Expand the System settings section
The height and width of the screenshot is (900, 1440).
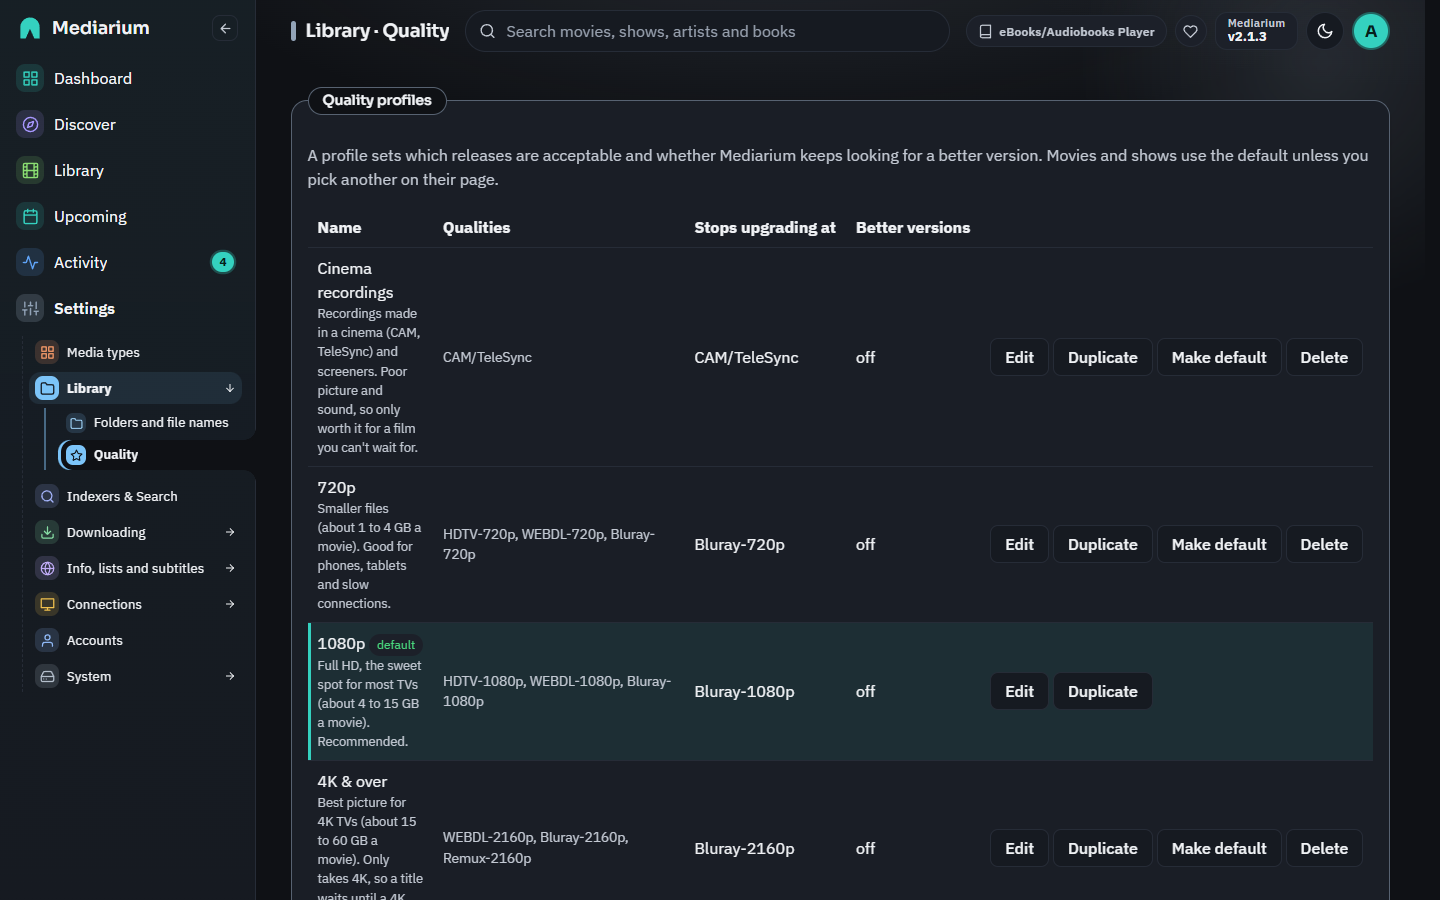(230, 676)
